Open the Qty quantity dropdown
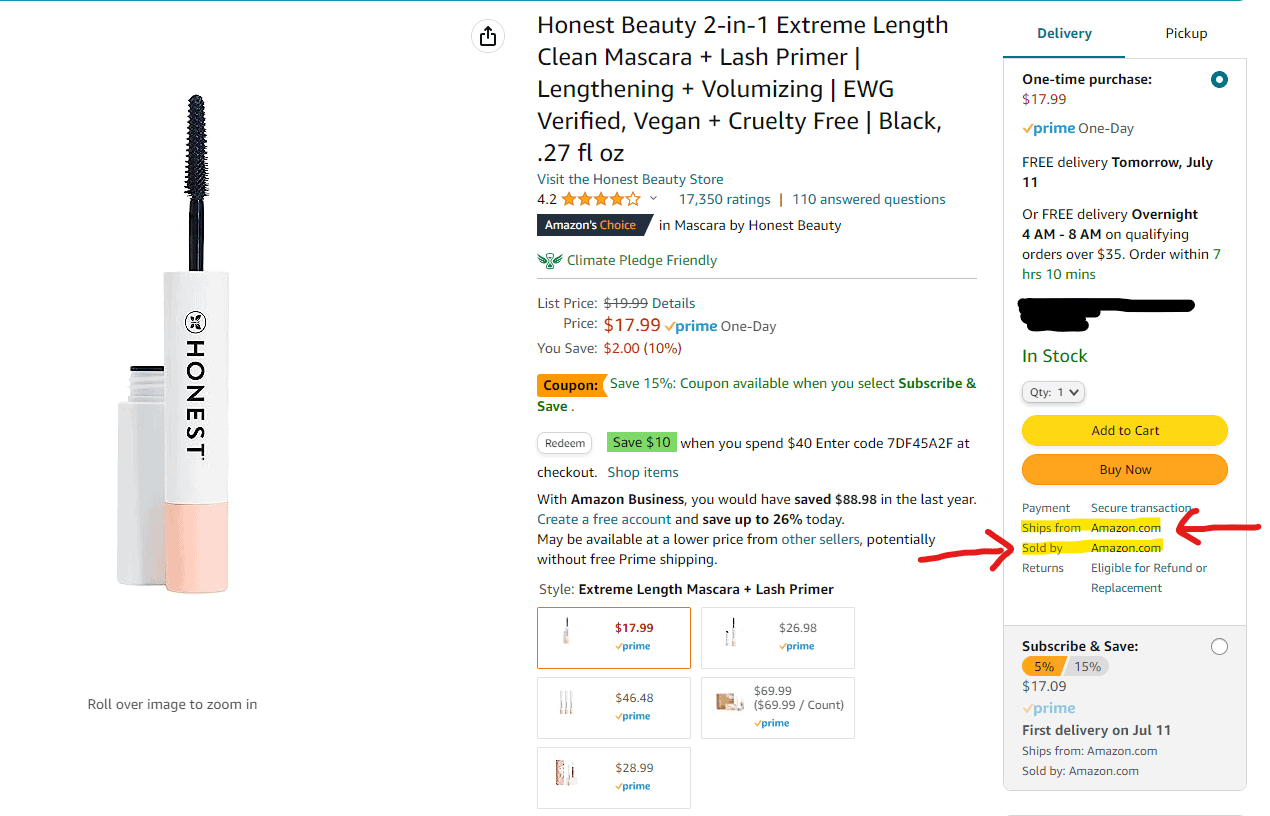 [1053, 392]
